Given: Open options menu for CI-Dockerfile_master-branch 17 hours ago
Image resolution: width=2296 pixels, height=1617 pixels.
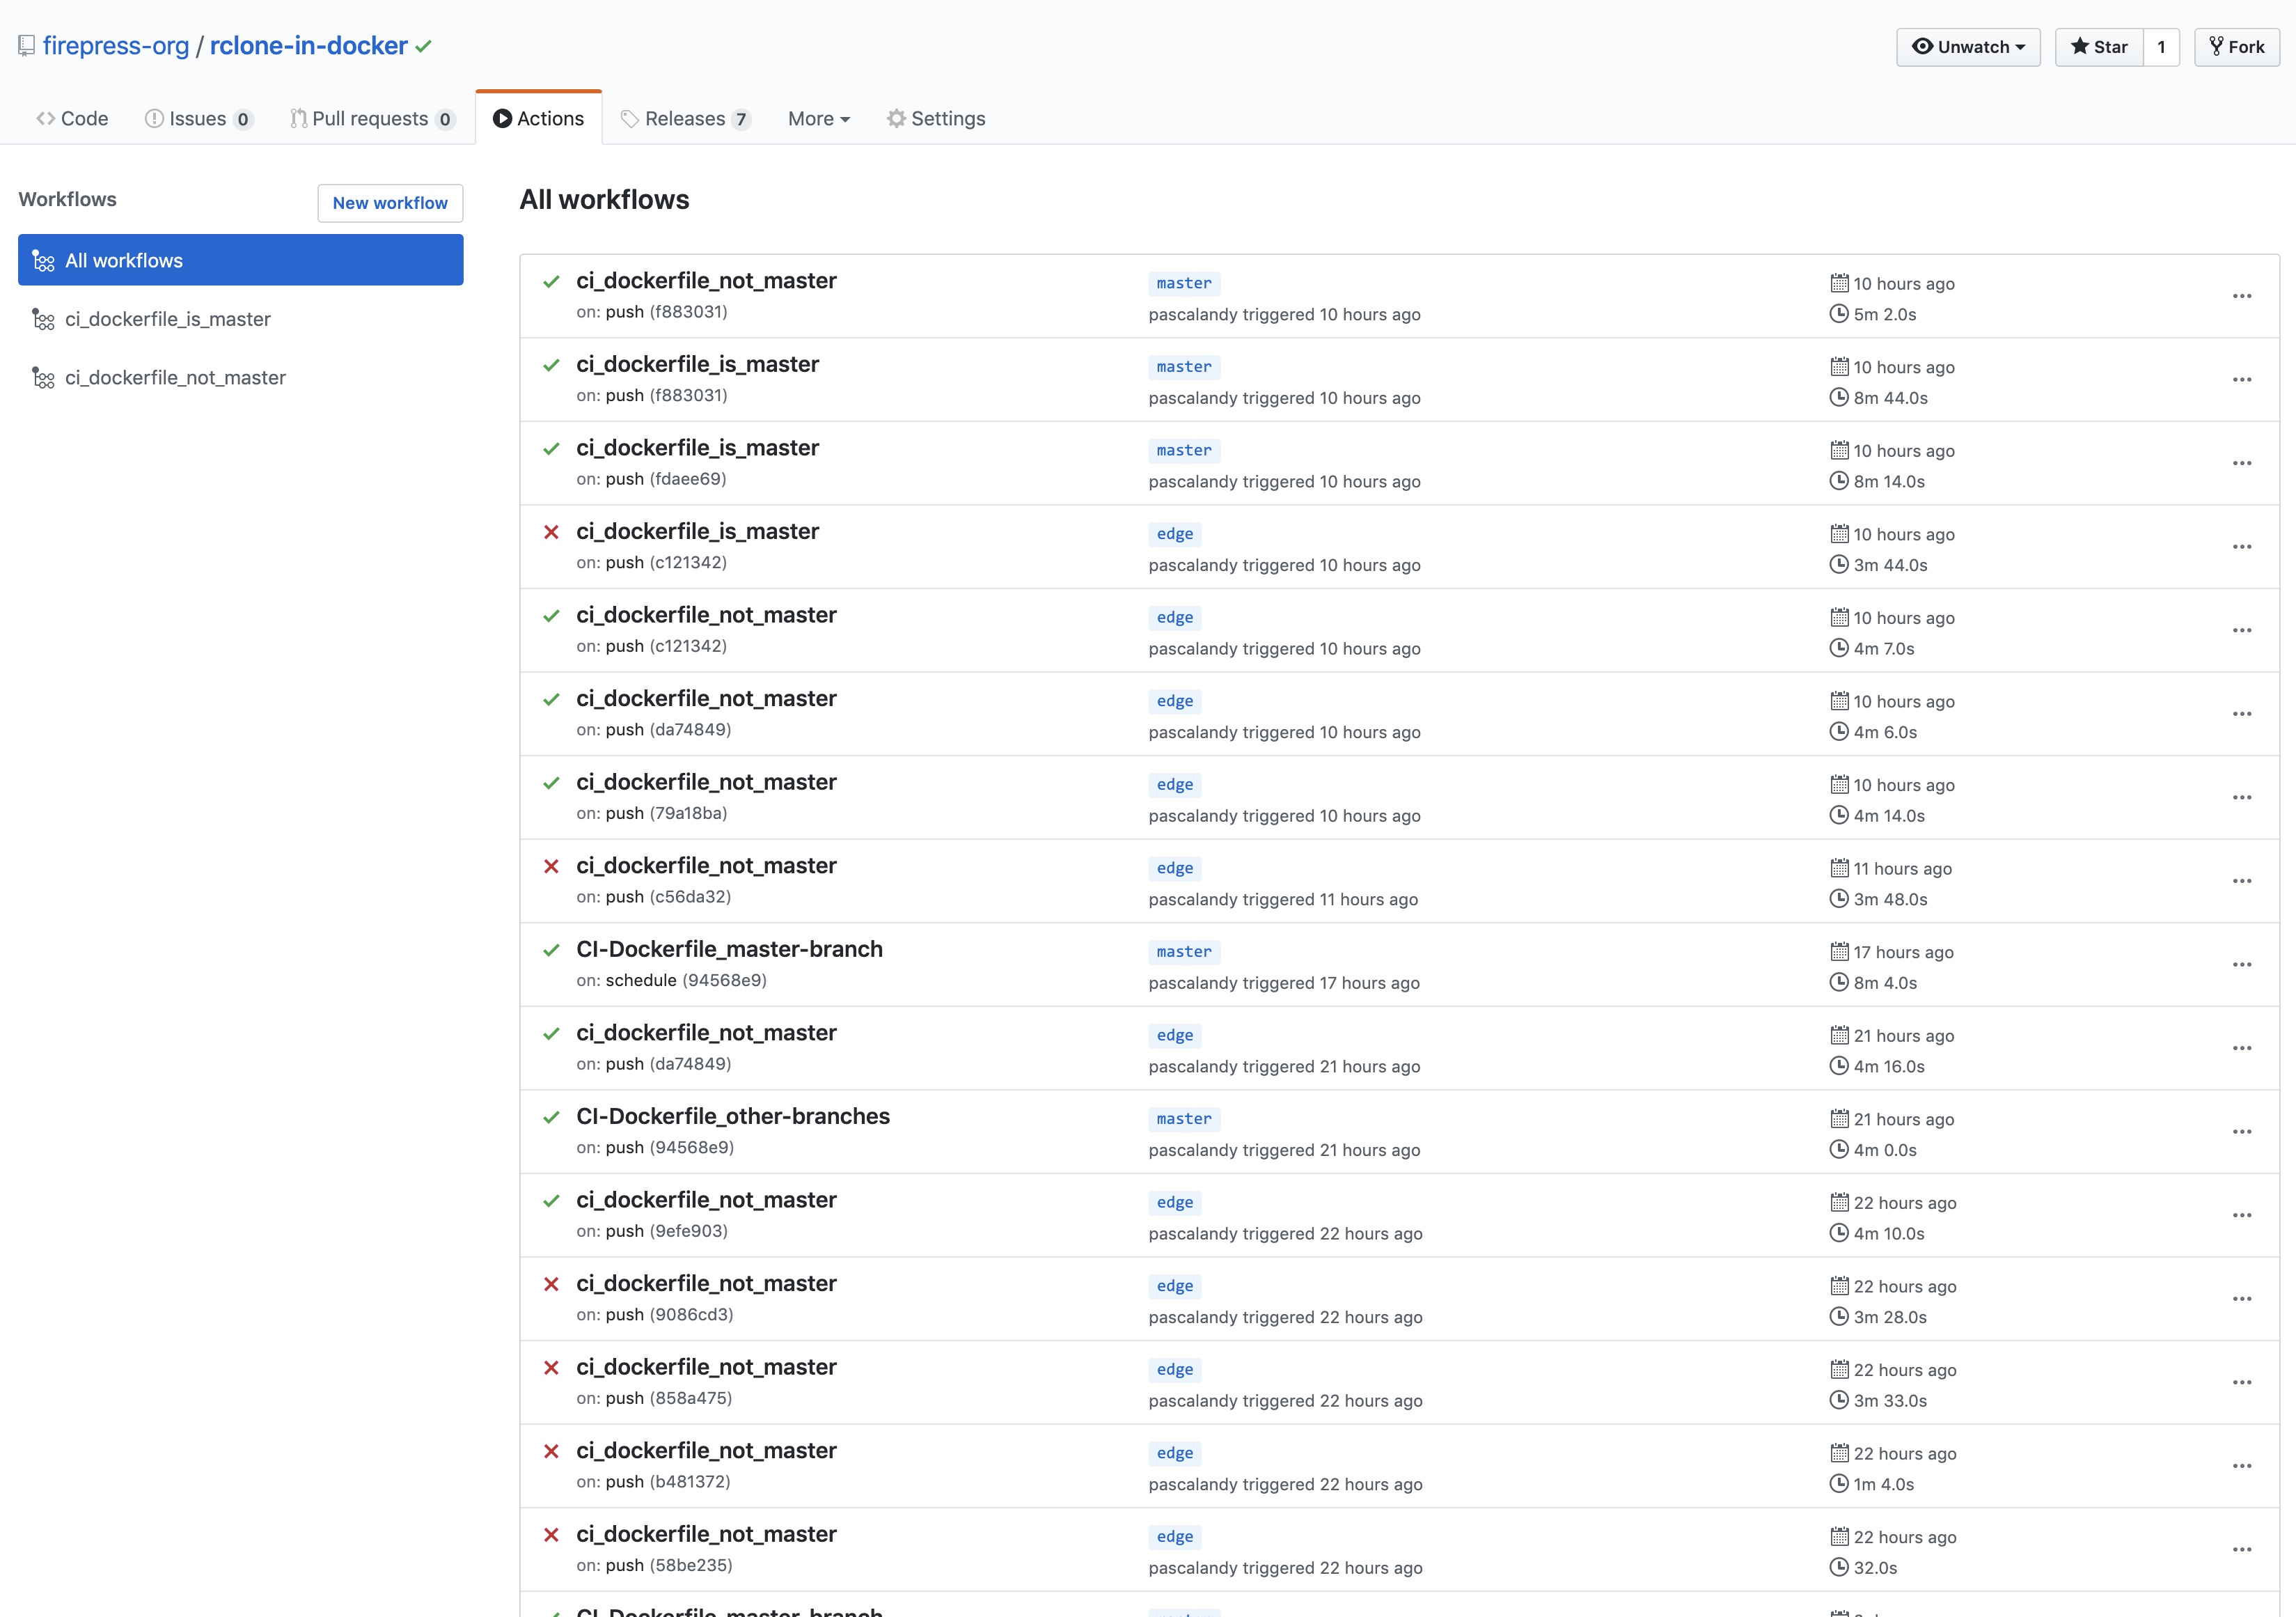Looking at the screenshot, I should [x=2242, y=965].
